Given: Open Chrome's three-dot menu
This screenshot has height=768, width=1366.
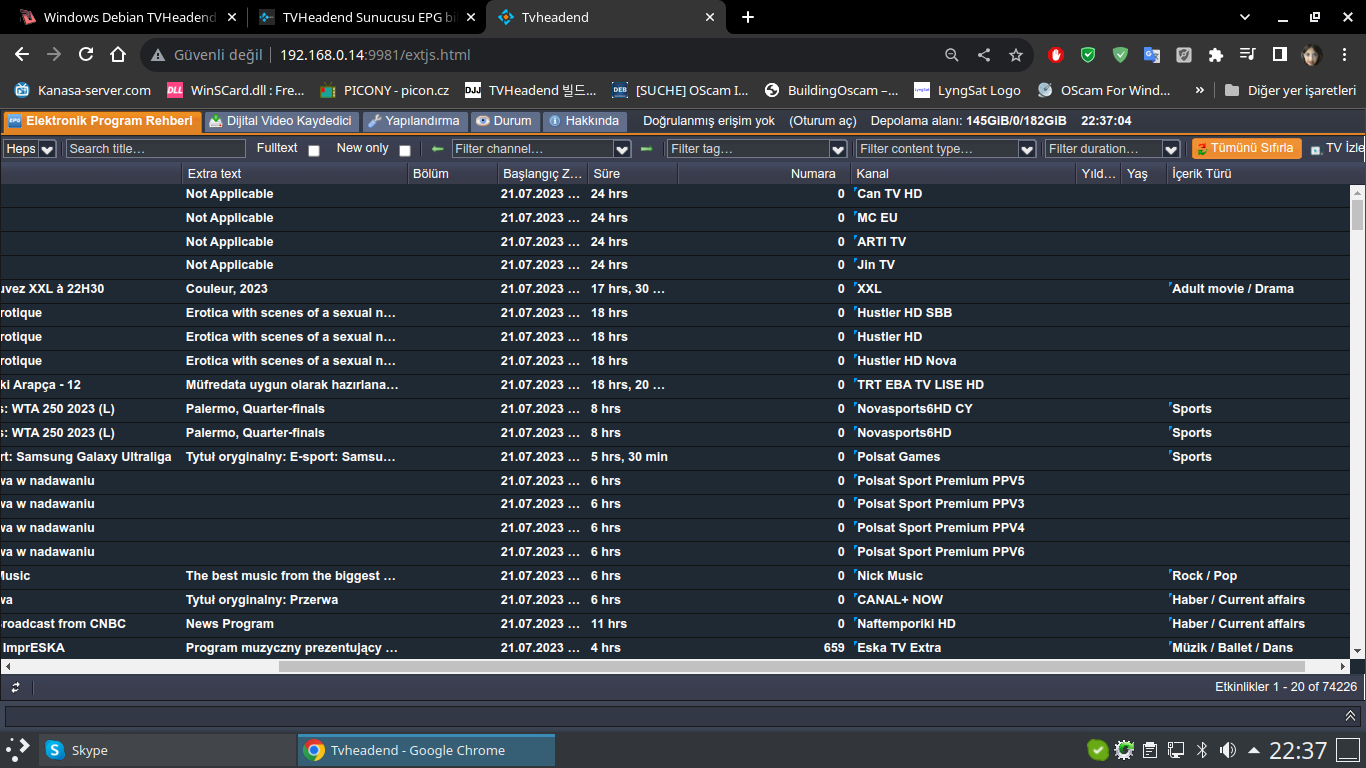Looking at the screenshot, I should click(1343, 55).
